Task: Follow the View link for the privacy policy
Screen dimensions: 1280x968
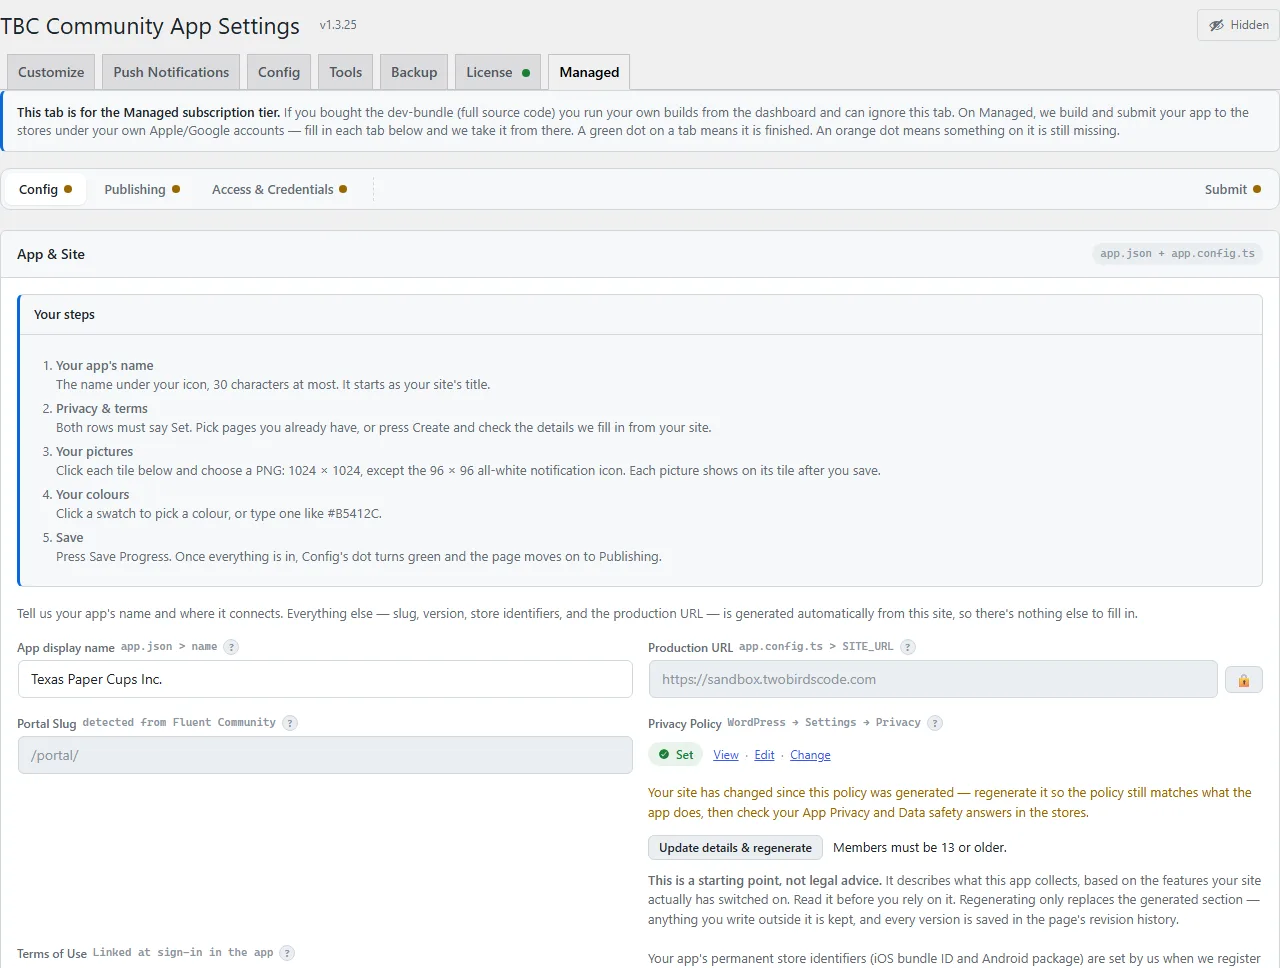Action: [726, 755]
